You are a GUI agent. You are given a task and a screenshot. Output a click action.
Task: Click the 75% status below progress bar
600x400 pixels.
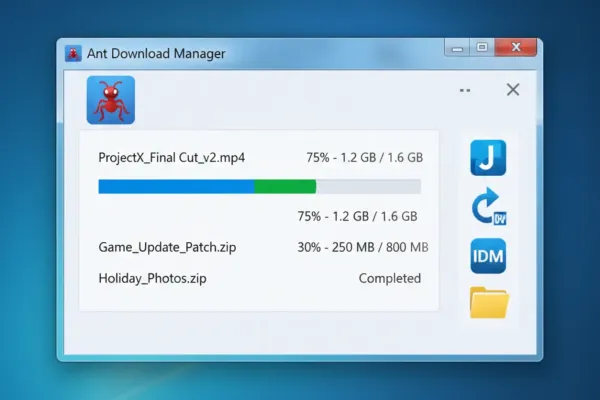pyautogui.click(x=357, y=216)
